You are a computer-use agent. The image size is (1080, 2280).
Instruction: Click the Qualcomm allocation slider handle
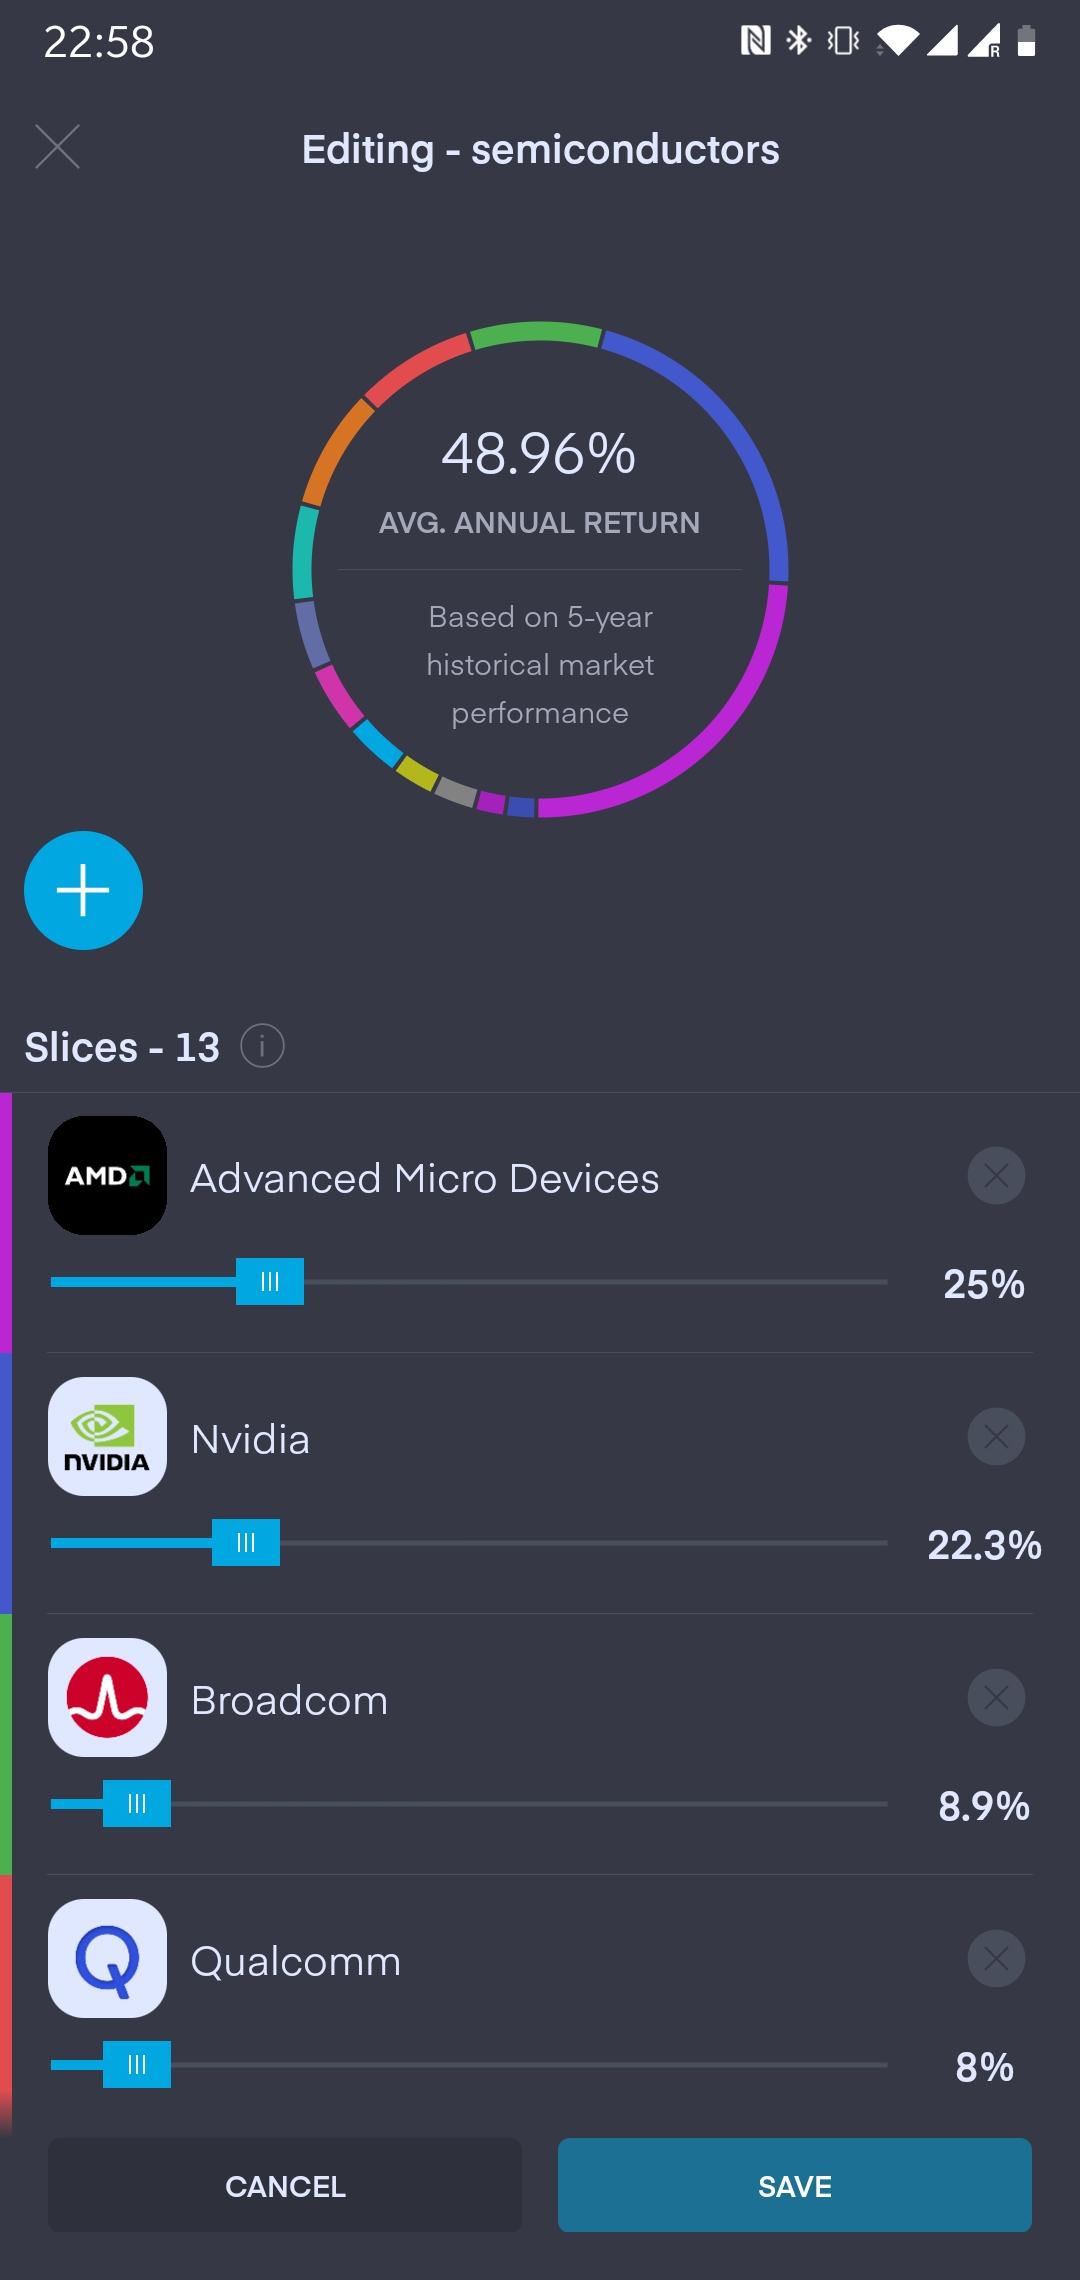pyautogui.click(x=137, y=2065)
